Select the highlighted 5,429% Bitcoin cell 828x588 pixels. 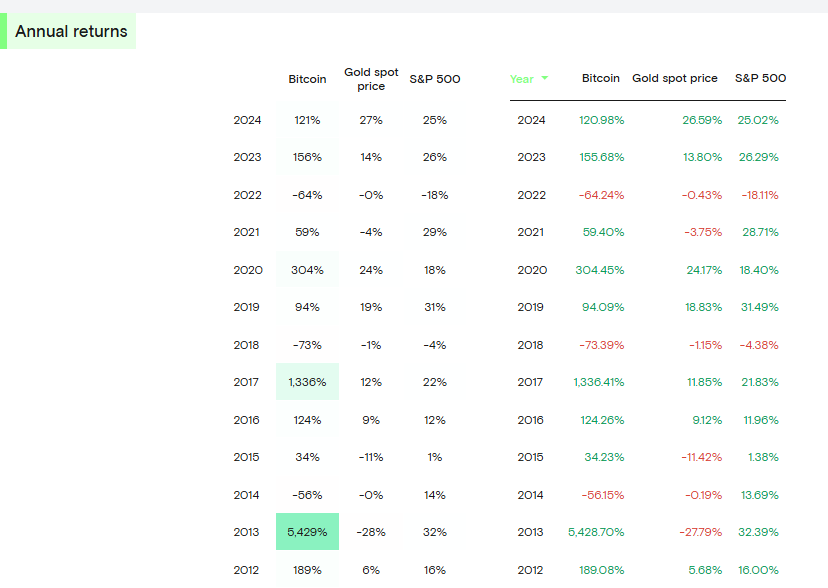pos(307,532)
